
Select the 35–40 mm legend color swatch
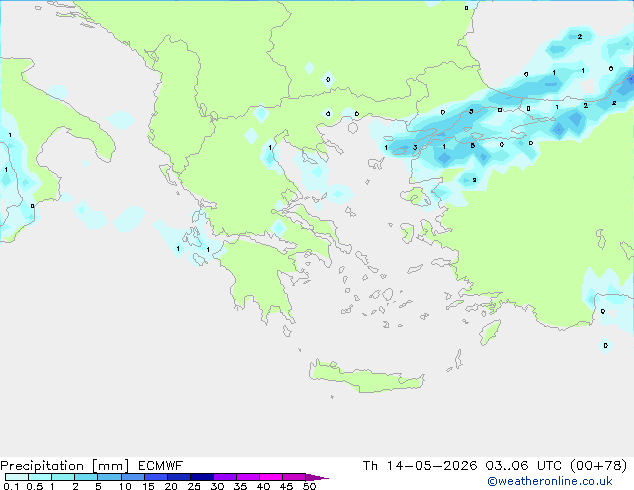coord(247,477)
